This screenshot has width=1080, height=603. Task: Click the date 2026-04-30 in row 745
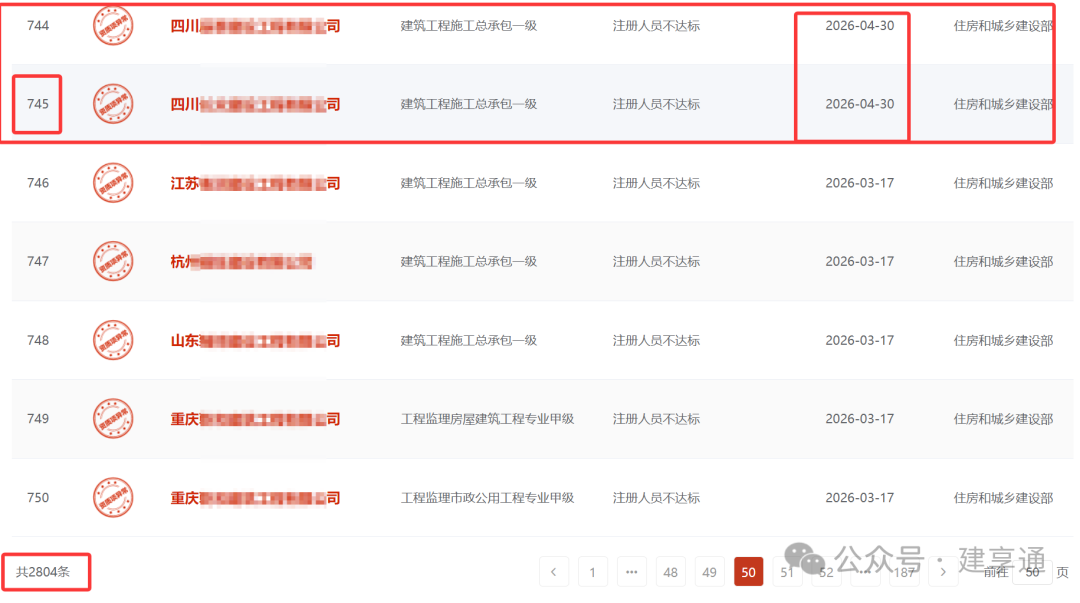[x=860, y=104]
